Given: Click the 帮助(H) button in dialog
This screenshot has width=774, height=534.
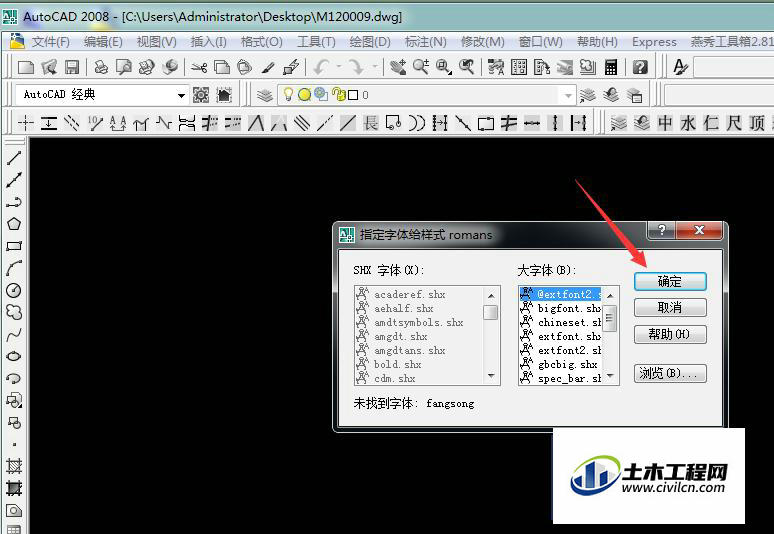Looking at the screenshot, I should point(670,335).
